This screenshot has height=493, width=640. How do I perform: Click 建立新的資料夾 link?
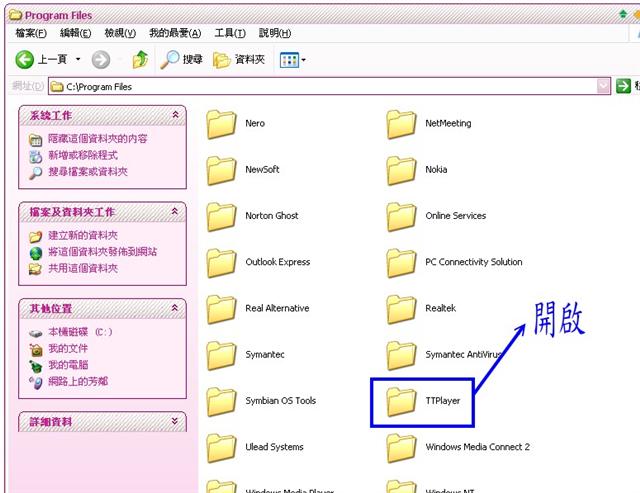tap(83, 235)
